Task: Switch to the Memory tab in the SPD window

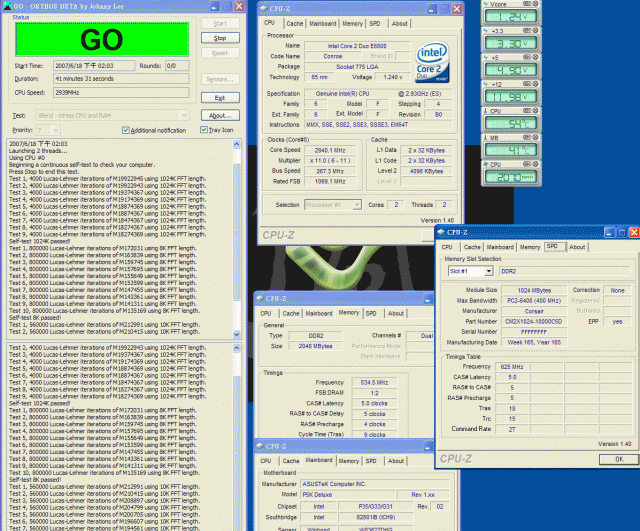Action: pyautogui.click(x=530, y=247)
